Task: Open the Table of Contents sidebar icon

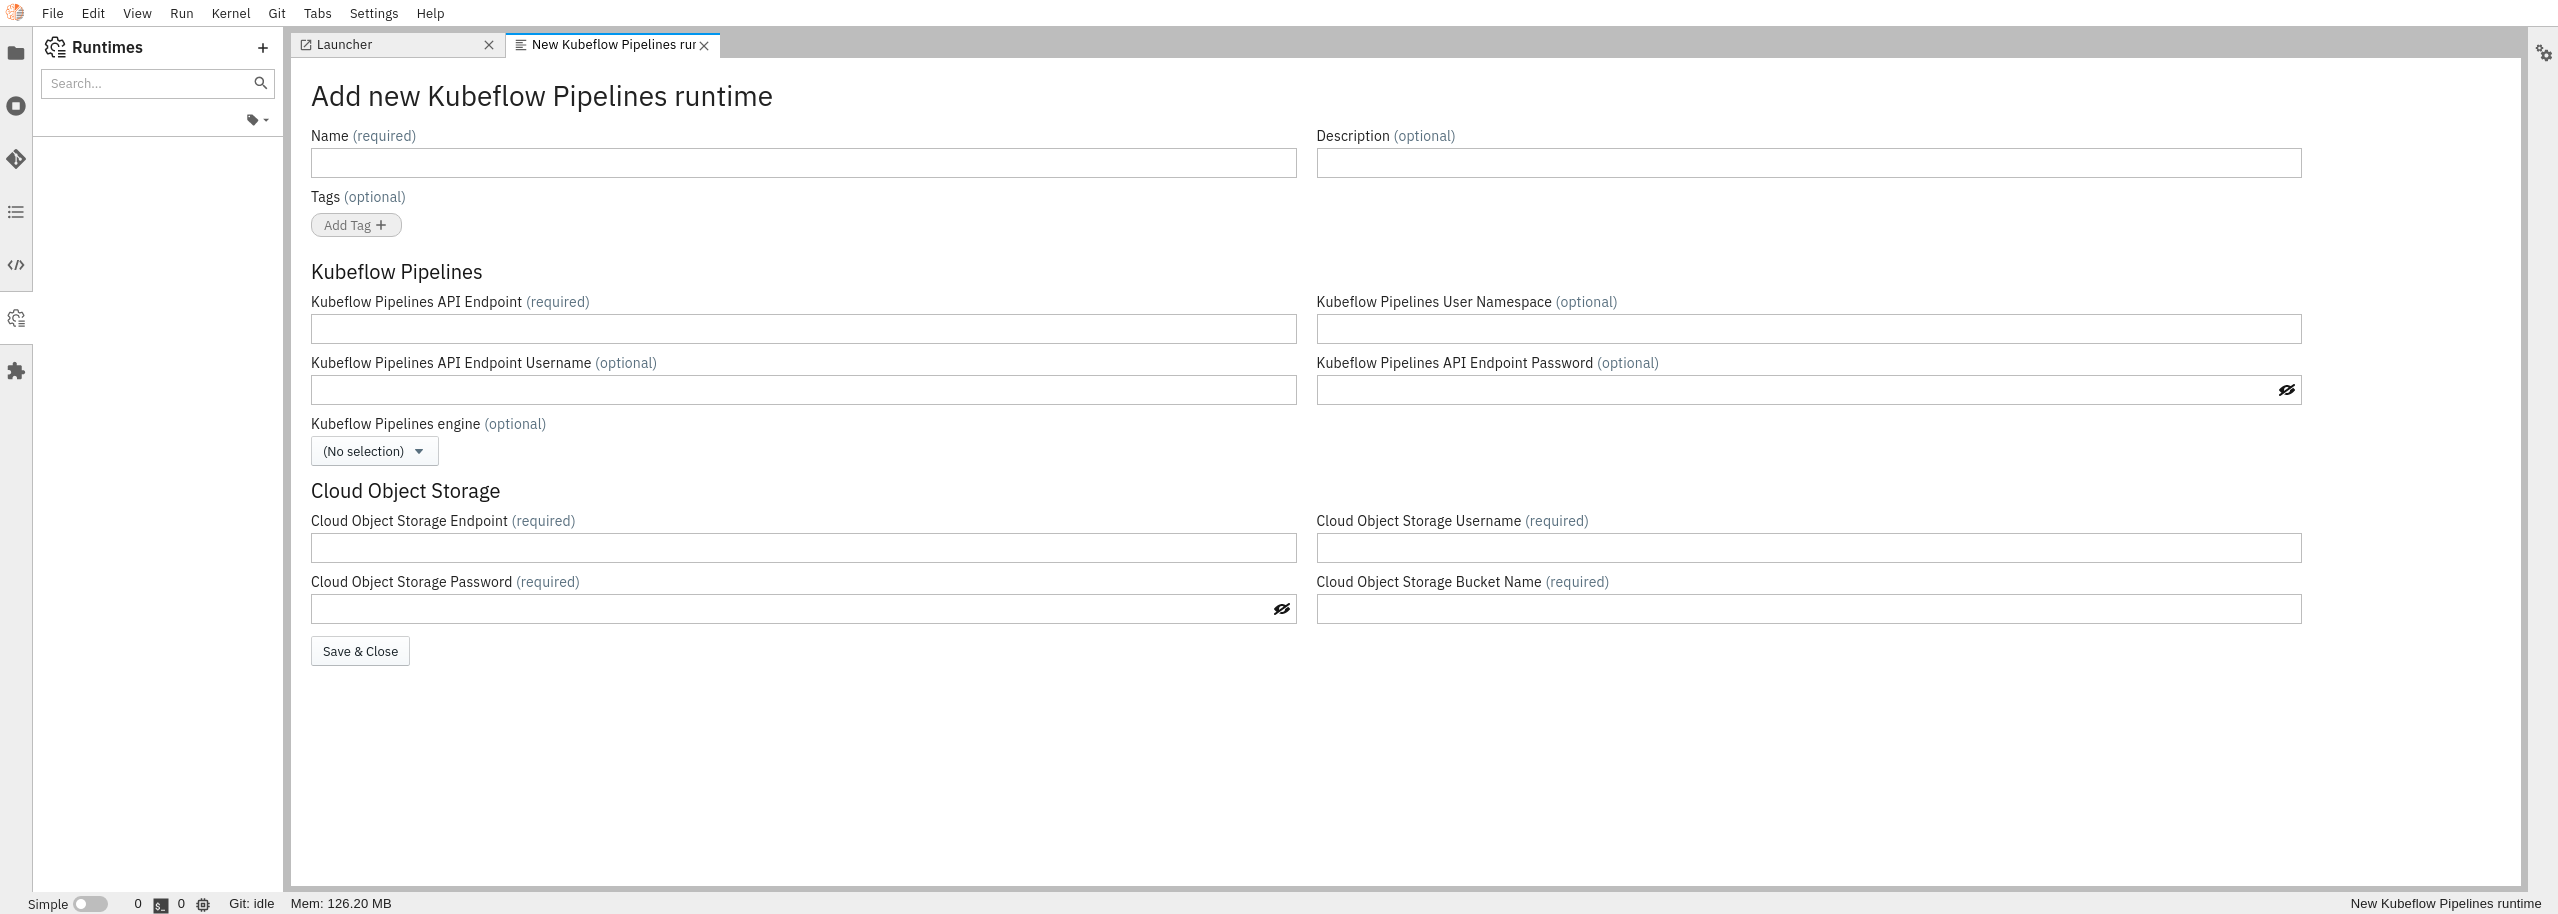Action: click(x=16, y=212)
